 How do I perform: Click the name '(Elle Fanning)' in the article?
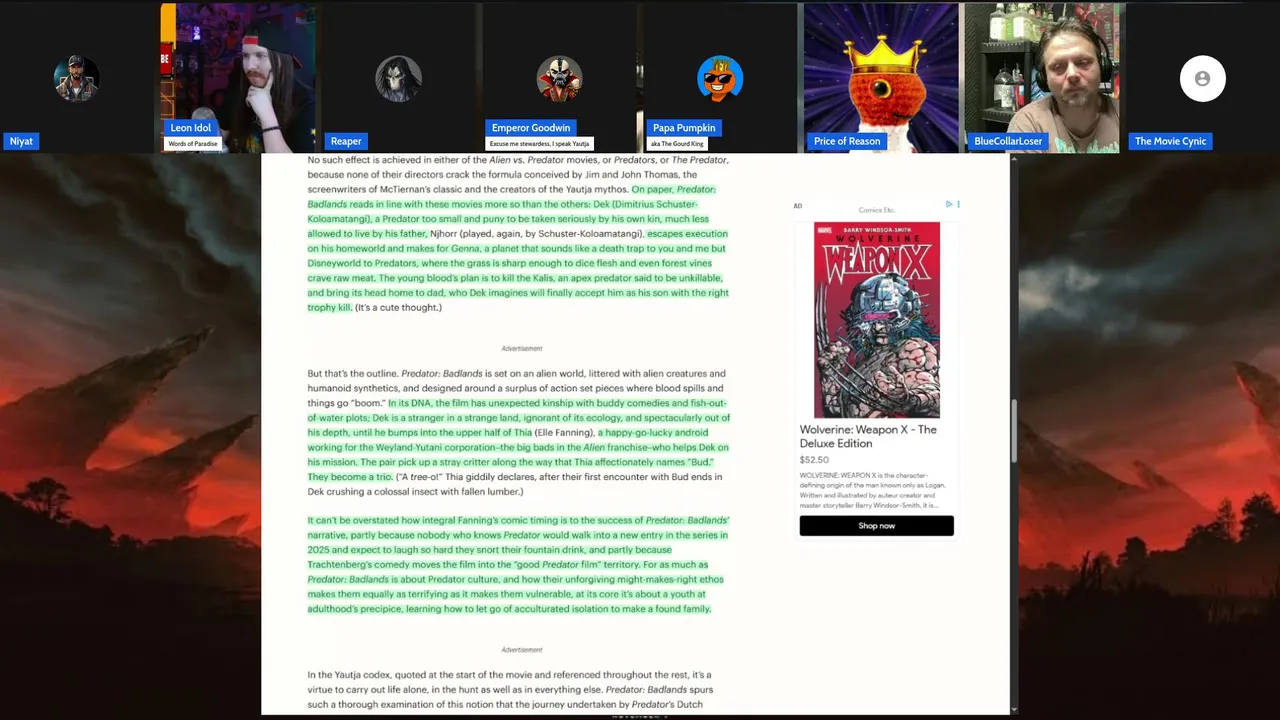tap(564, 433)
